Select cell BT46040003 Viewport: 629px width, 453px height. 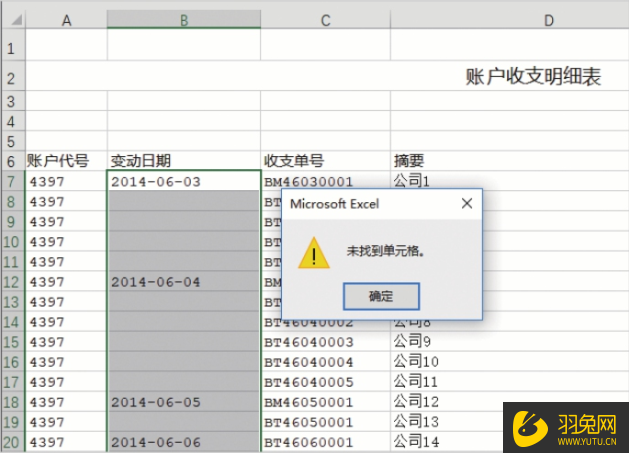(x=325, y=342)
